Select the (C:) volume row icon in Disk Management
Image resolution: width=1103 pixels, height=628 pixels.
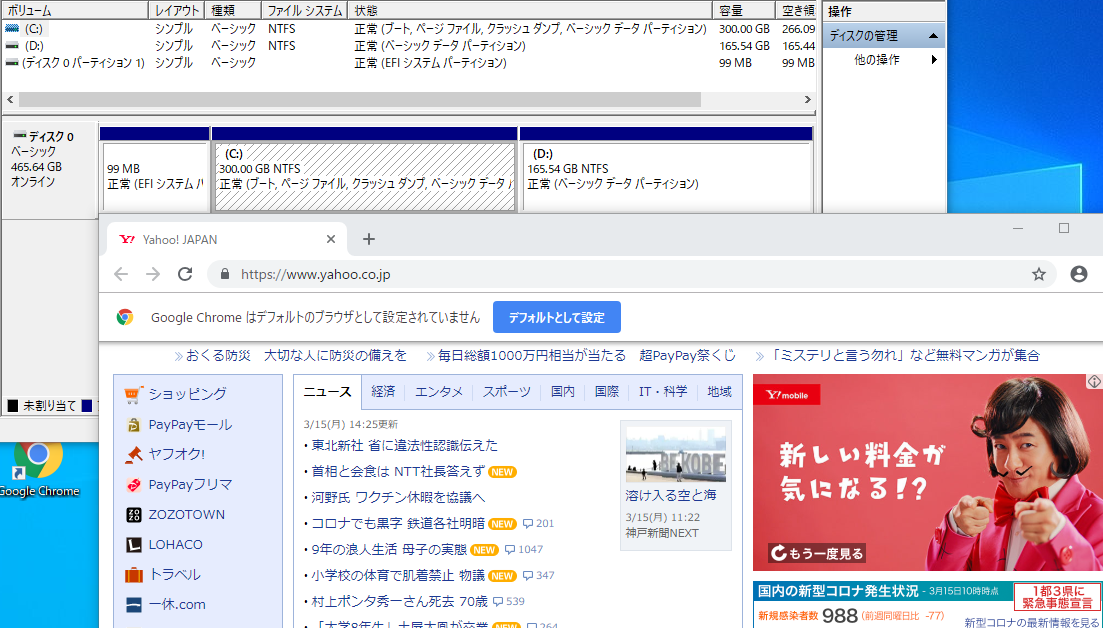tap(12, 29)
